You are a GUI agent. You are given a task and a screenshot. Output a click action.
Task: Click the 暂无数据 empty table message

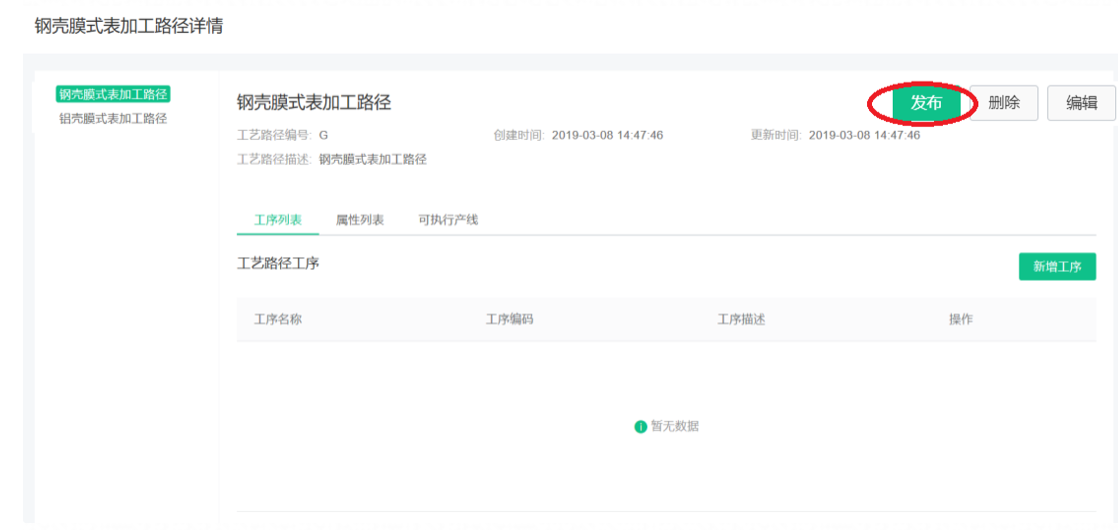[x=675, y=427]
